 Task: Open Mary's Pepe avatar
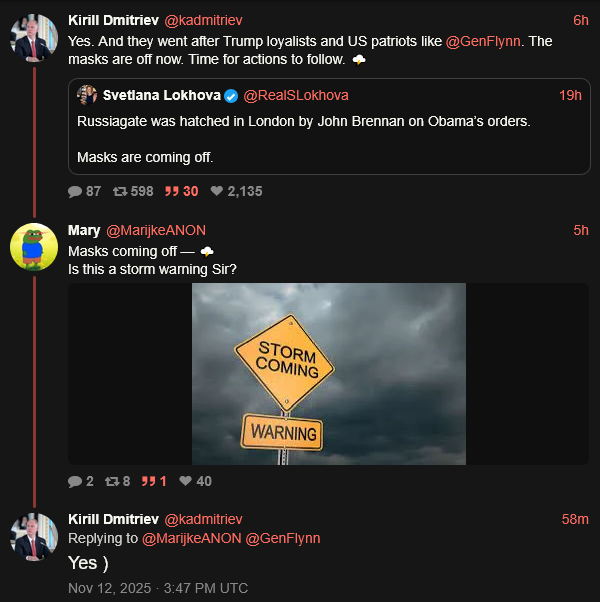pyautogui.click(x=33, y=247)
